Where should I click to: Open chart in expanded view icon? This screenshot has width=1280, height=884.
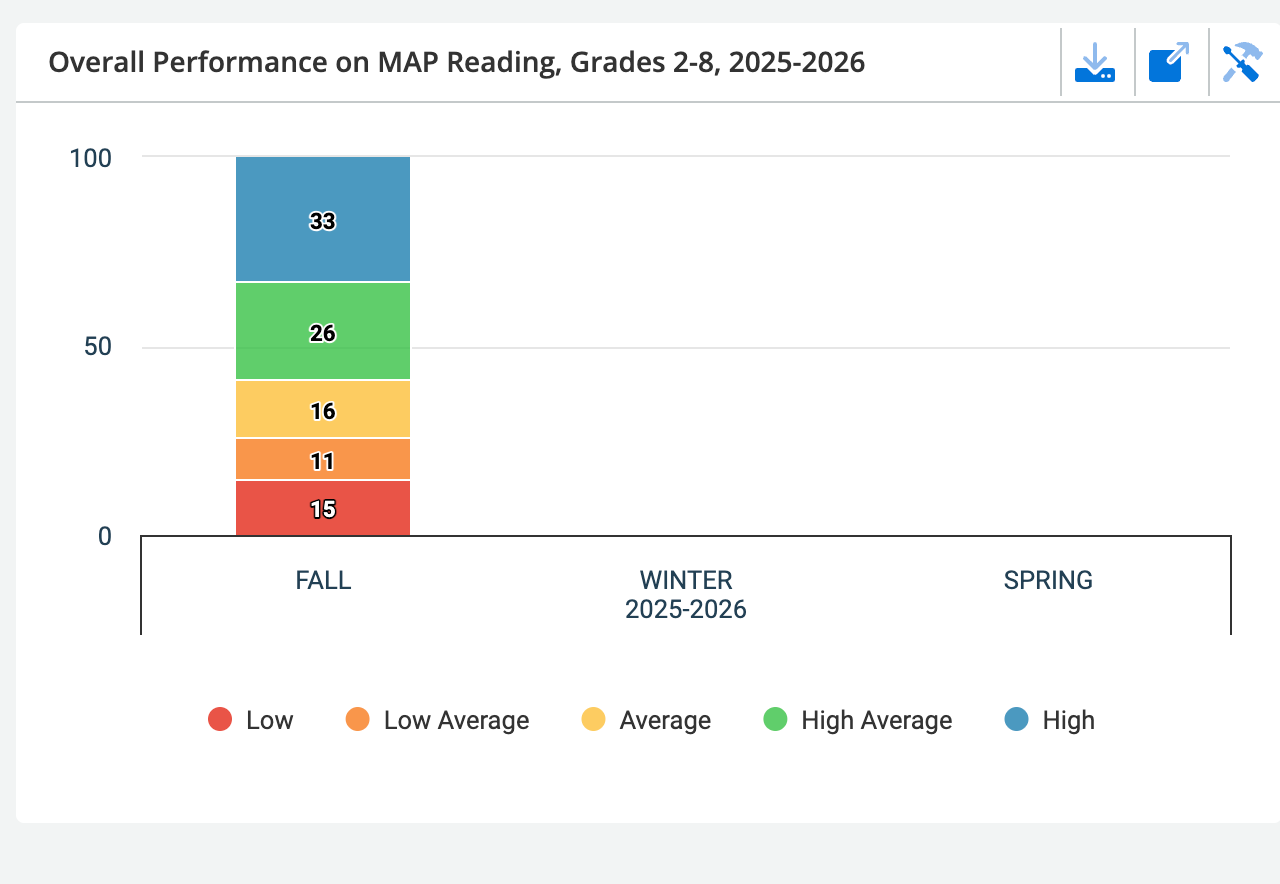pyautogui.click(x=1169, y=63)
